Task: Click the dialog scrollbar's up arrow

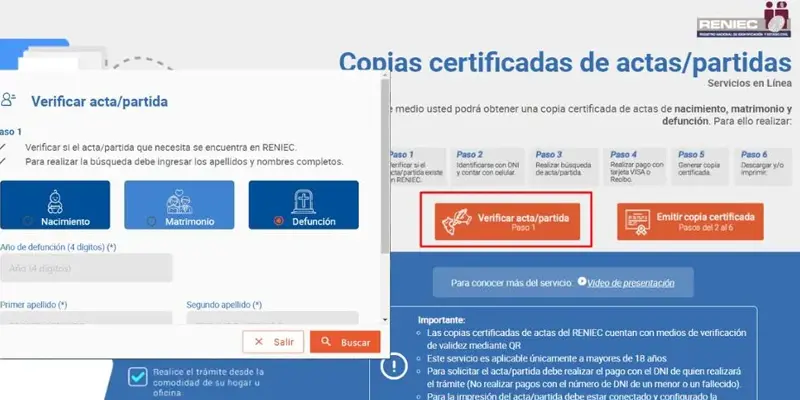Action: click(385, 74)
